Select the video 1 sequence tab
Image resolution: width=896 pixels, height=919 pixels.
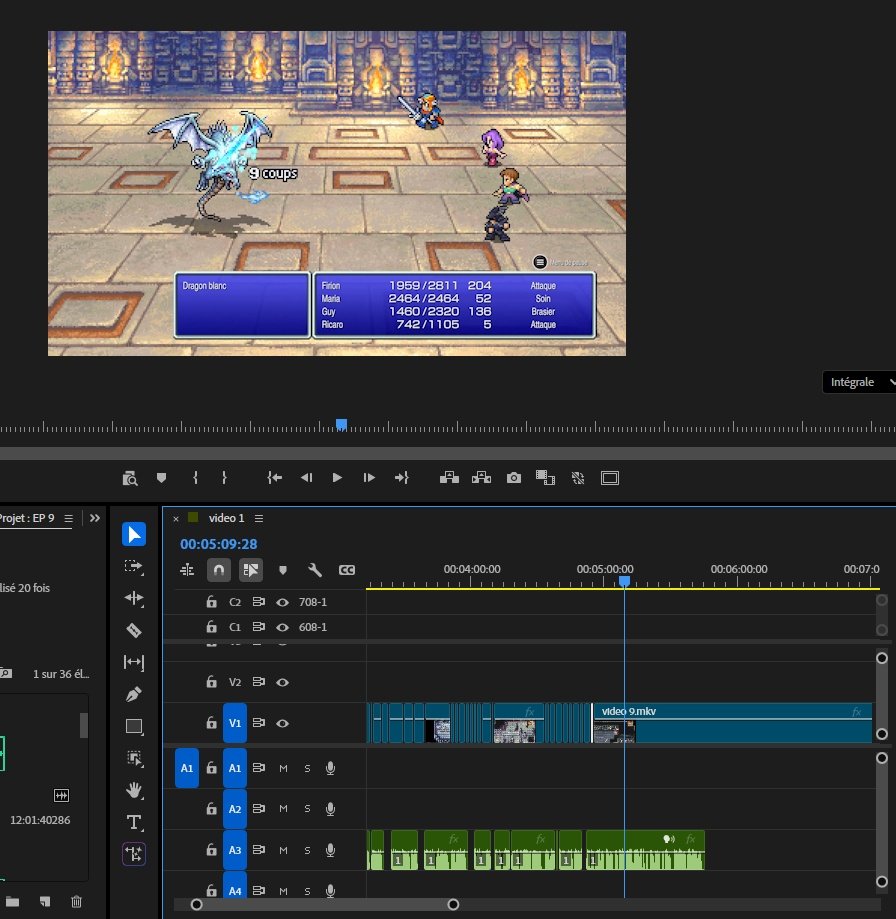(226, 518)
